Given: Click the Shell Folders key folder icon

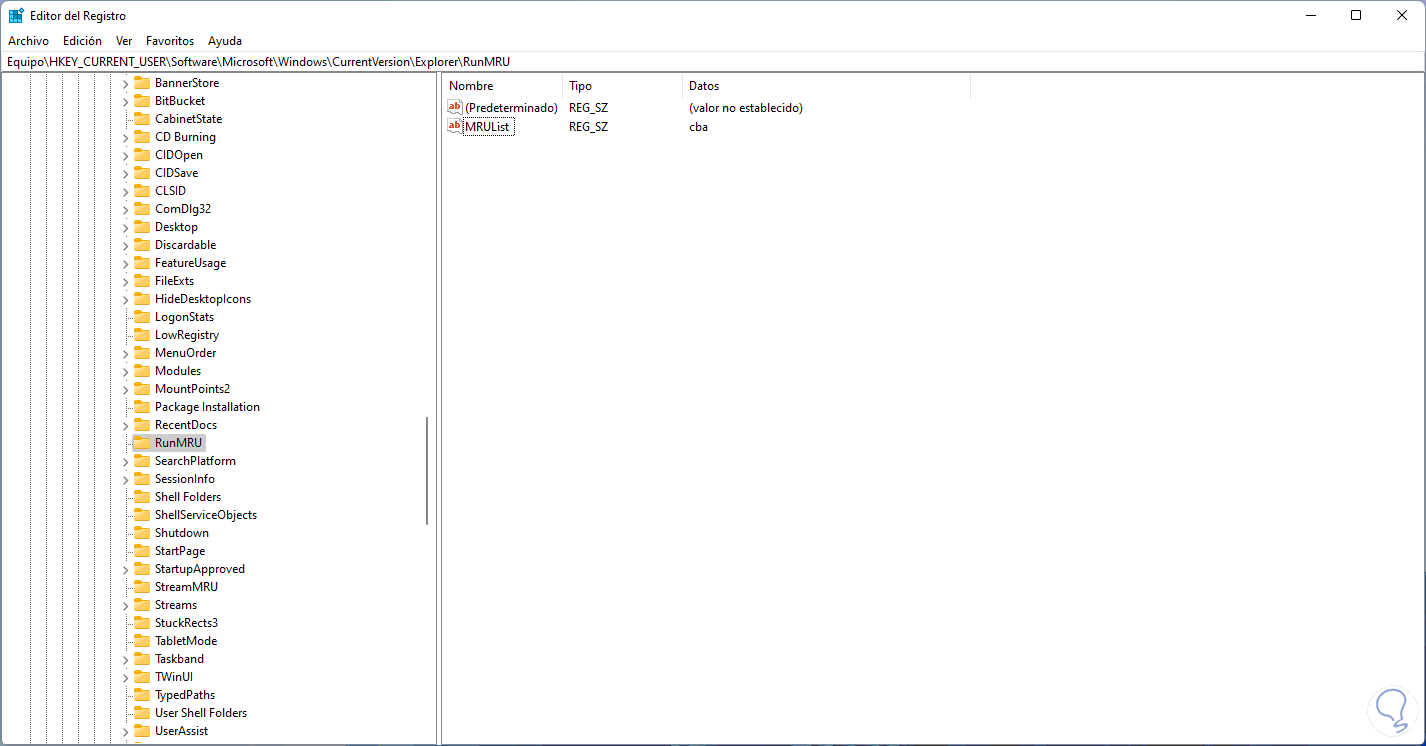Looking at the screenshot, I should pyautogui.click(x=141, y=497).
